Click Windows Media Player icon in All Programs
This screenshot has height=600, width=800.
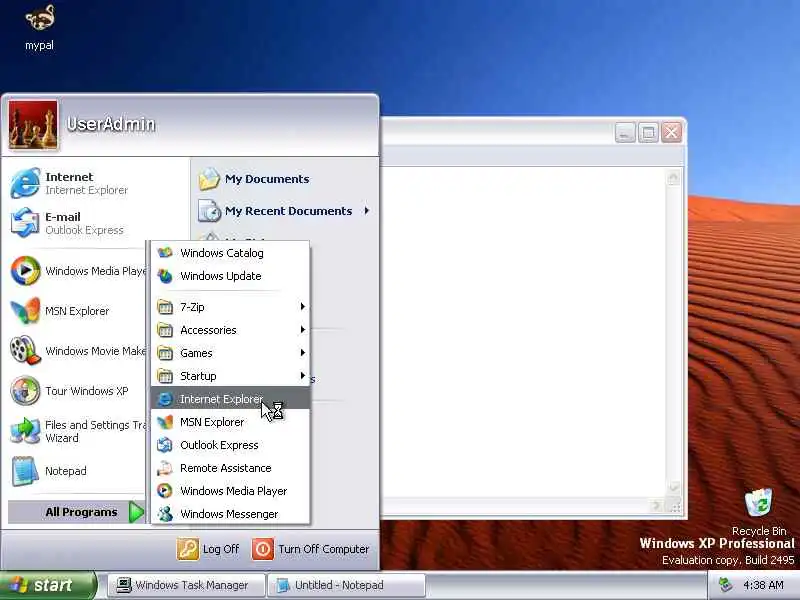165,491
